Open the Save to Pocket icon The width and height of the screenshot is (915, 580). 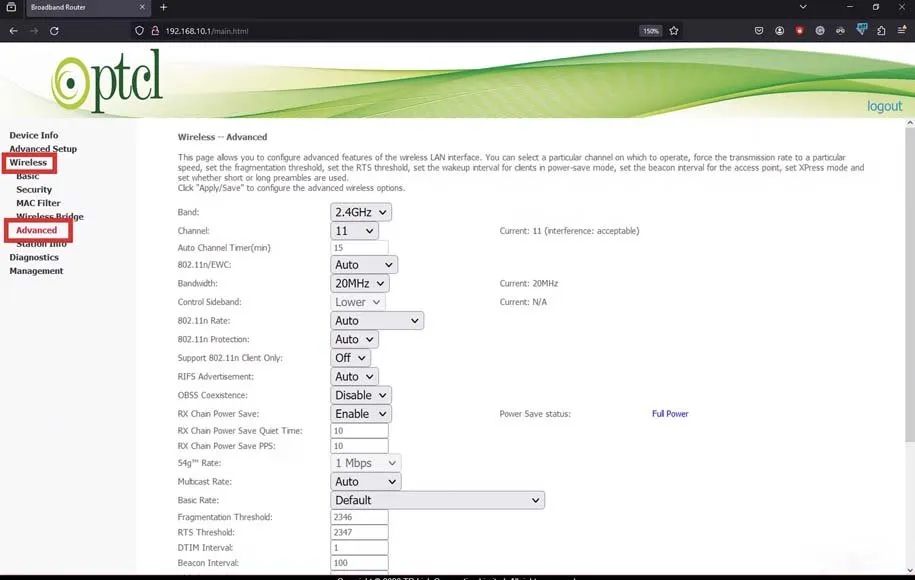click(x=760, y=31)
